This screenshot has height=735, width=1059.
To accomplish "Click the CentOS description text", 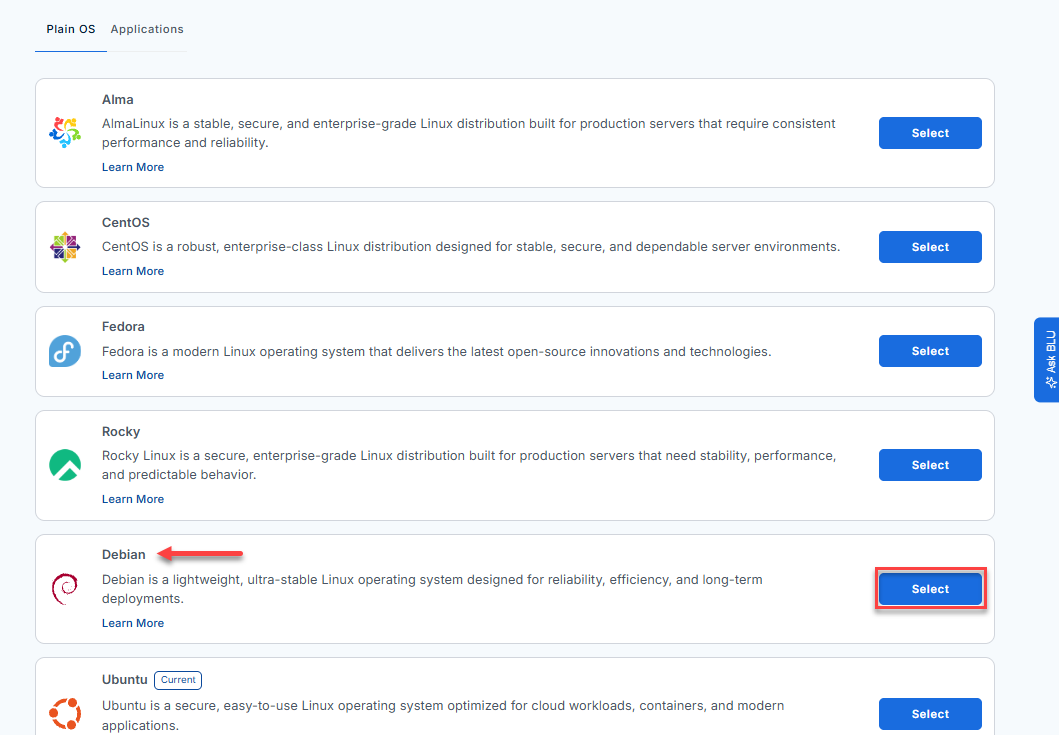I will tap(471, 247).
